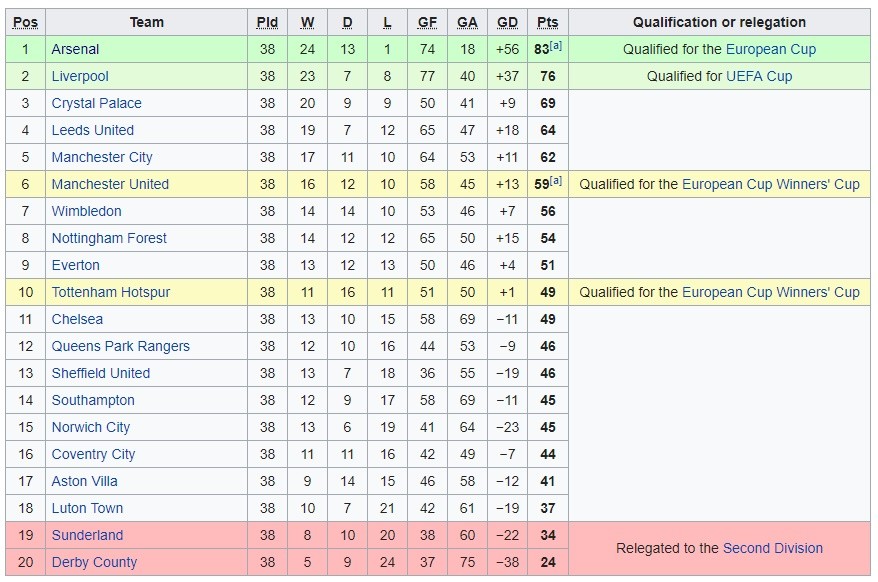Click the Second Division link
This screenshot has height=582, width=878.
point(772,548)
